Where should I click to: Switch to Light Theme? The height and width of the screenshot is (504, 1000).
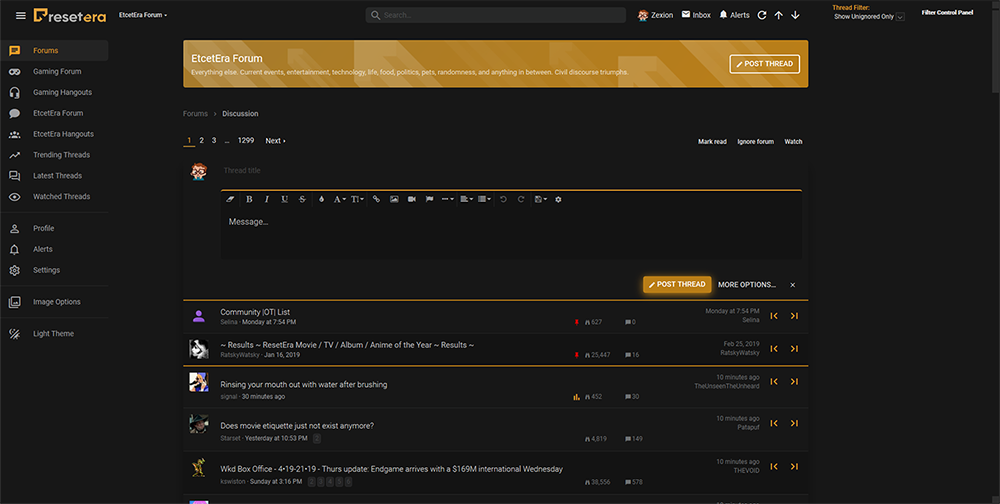point(53,334)
